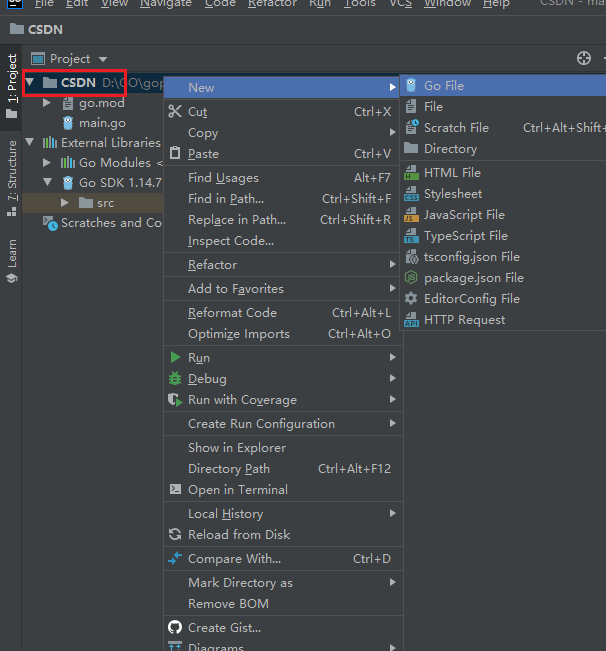The image size is (606, 651).
Task: Click the tsconfig.json File icon
Action: (x=412, y=257)
